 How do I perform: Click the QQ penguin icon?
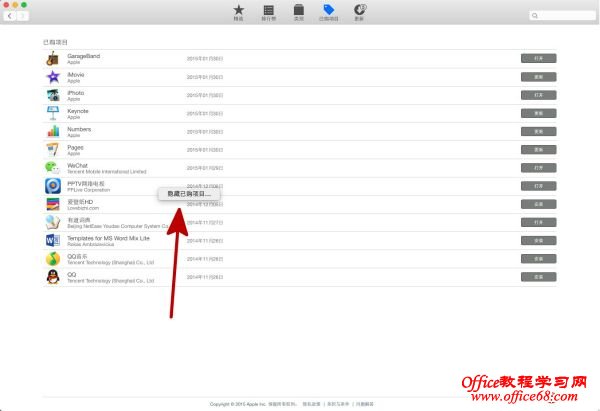point(53,277)
